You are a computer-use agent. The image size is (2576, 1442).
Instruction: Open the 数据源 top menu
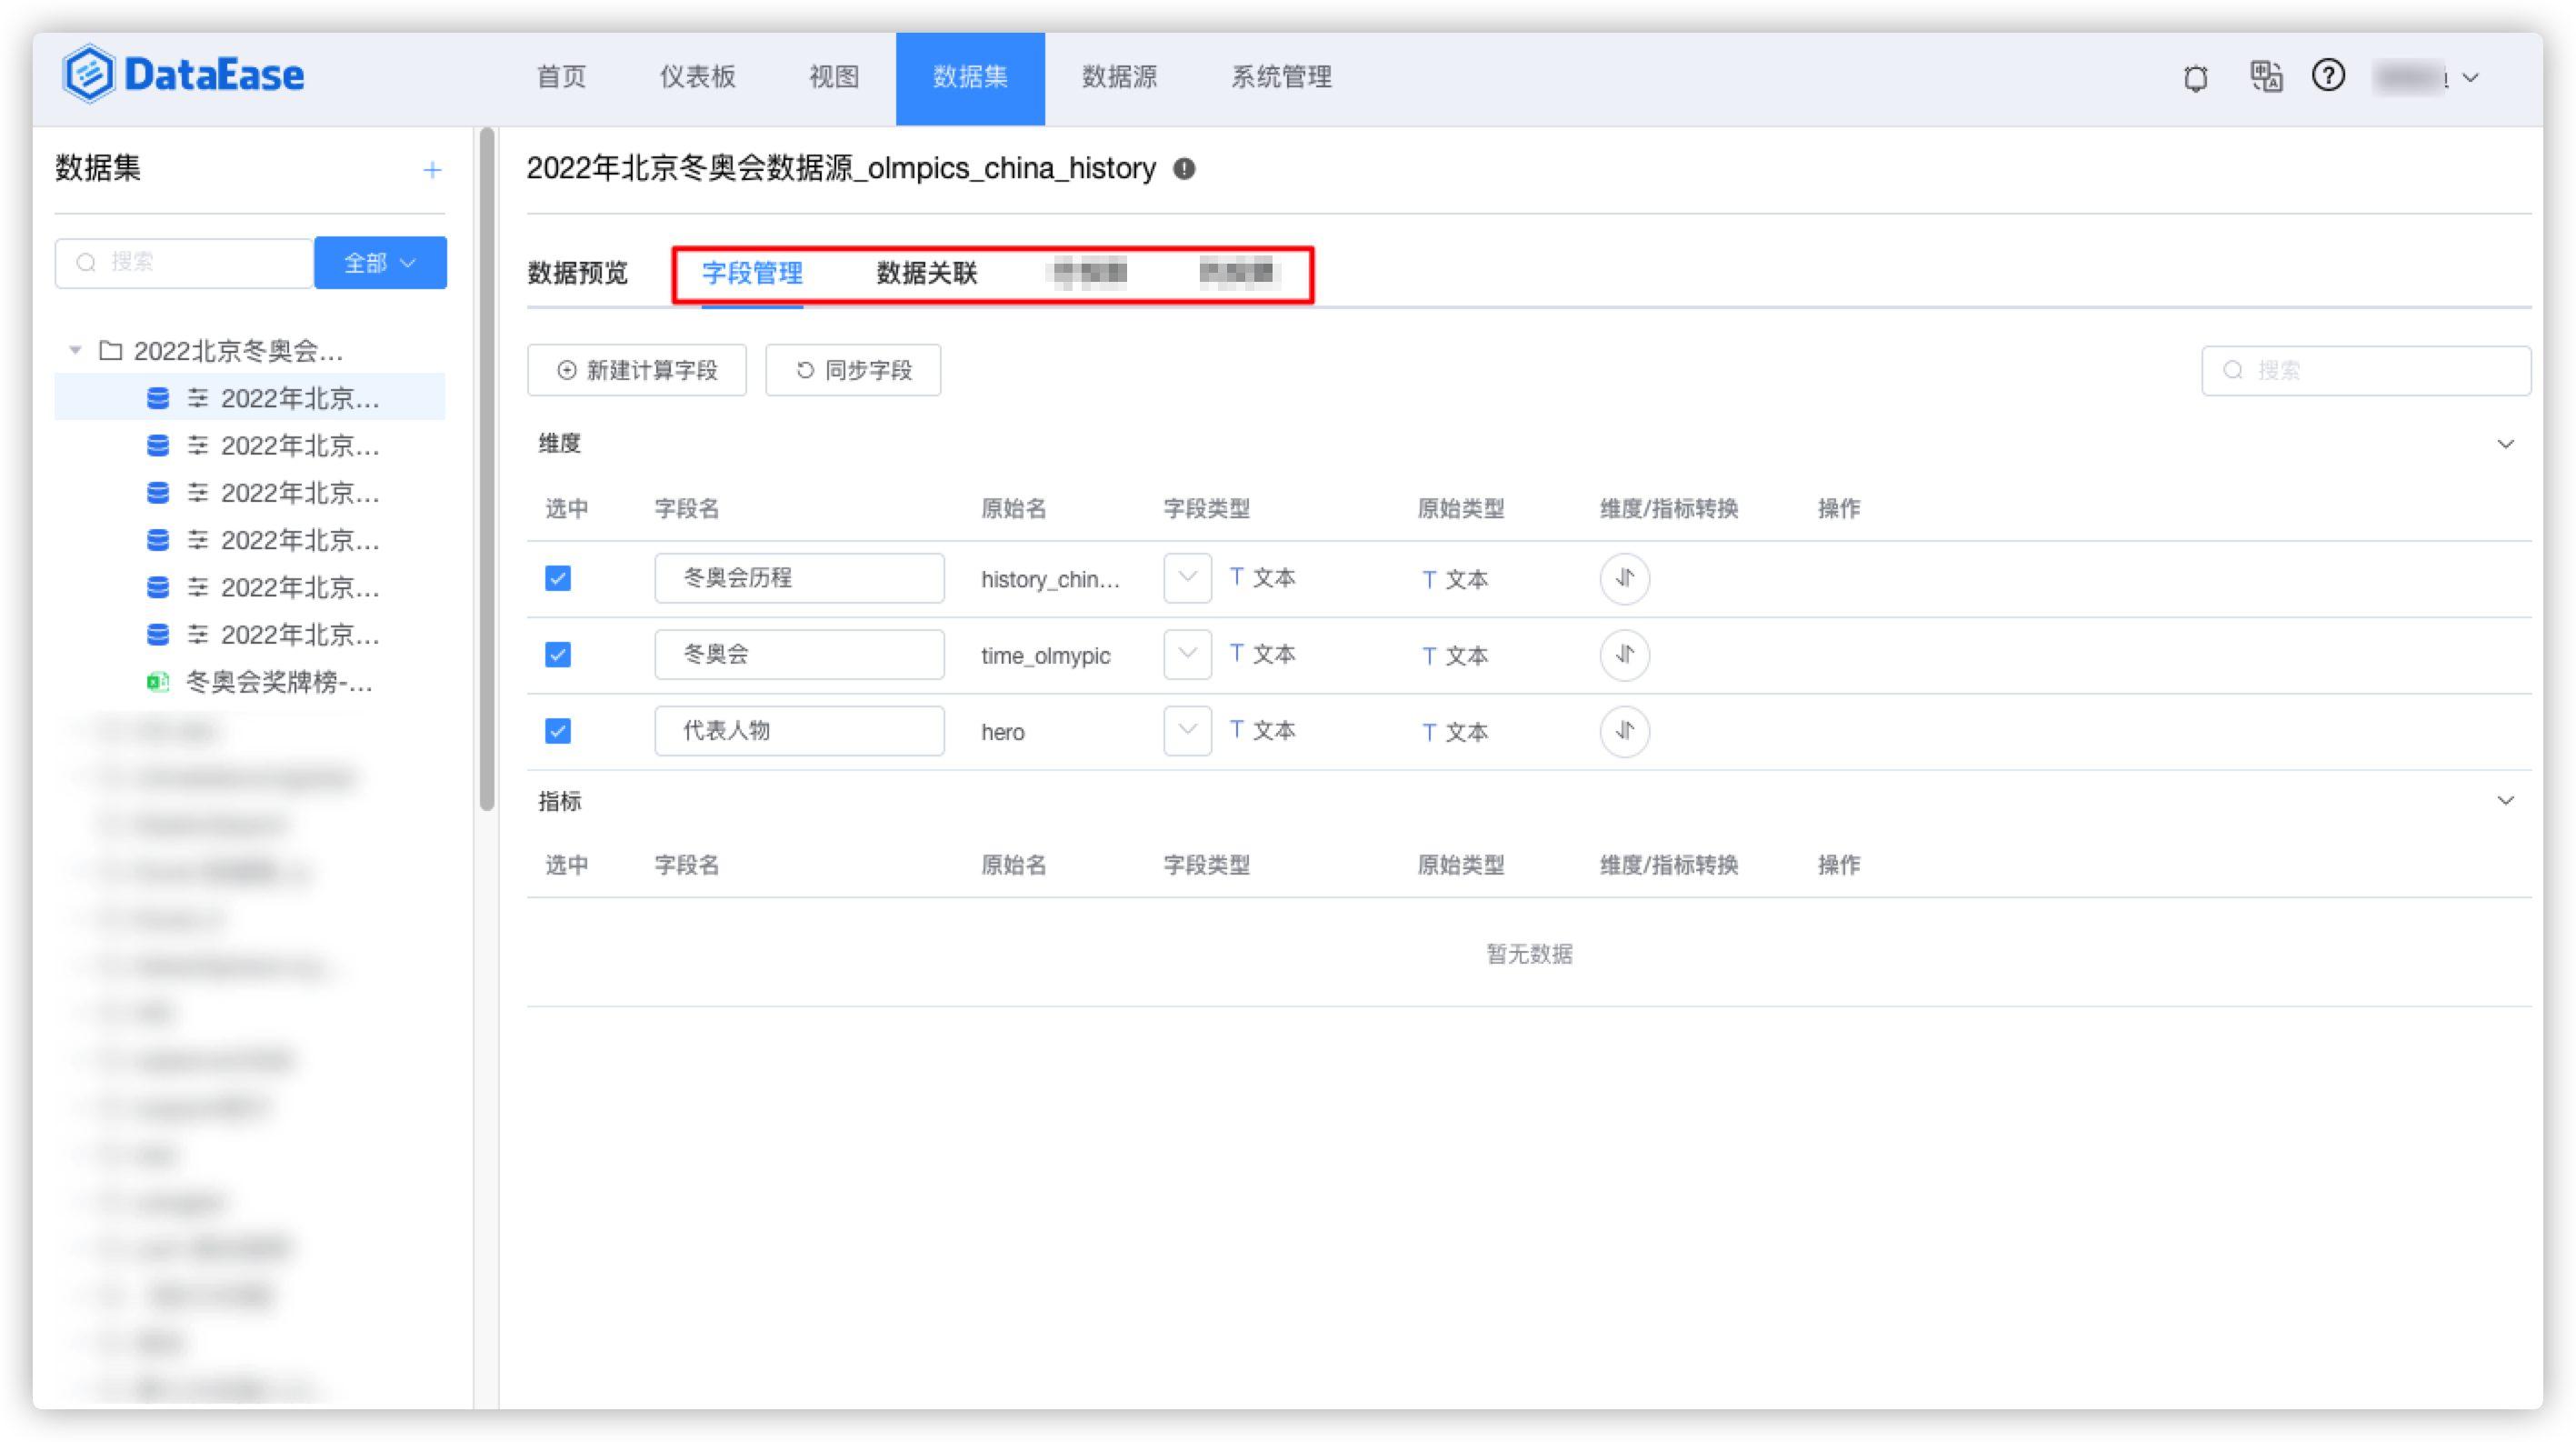(1119, 77)
